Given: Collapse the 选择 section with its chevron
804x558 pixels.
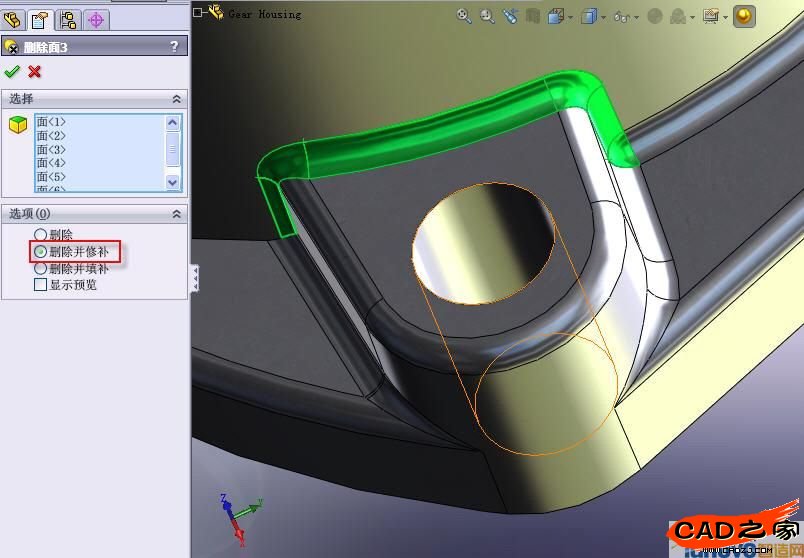Looking at the screenshot, I should [177, 99].
